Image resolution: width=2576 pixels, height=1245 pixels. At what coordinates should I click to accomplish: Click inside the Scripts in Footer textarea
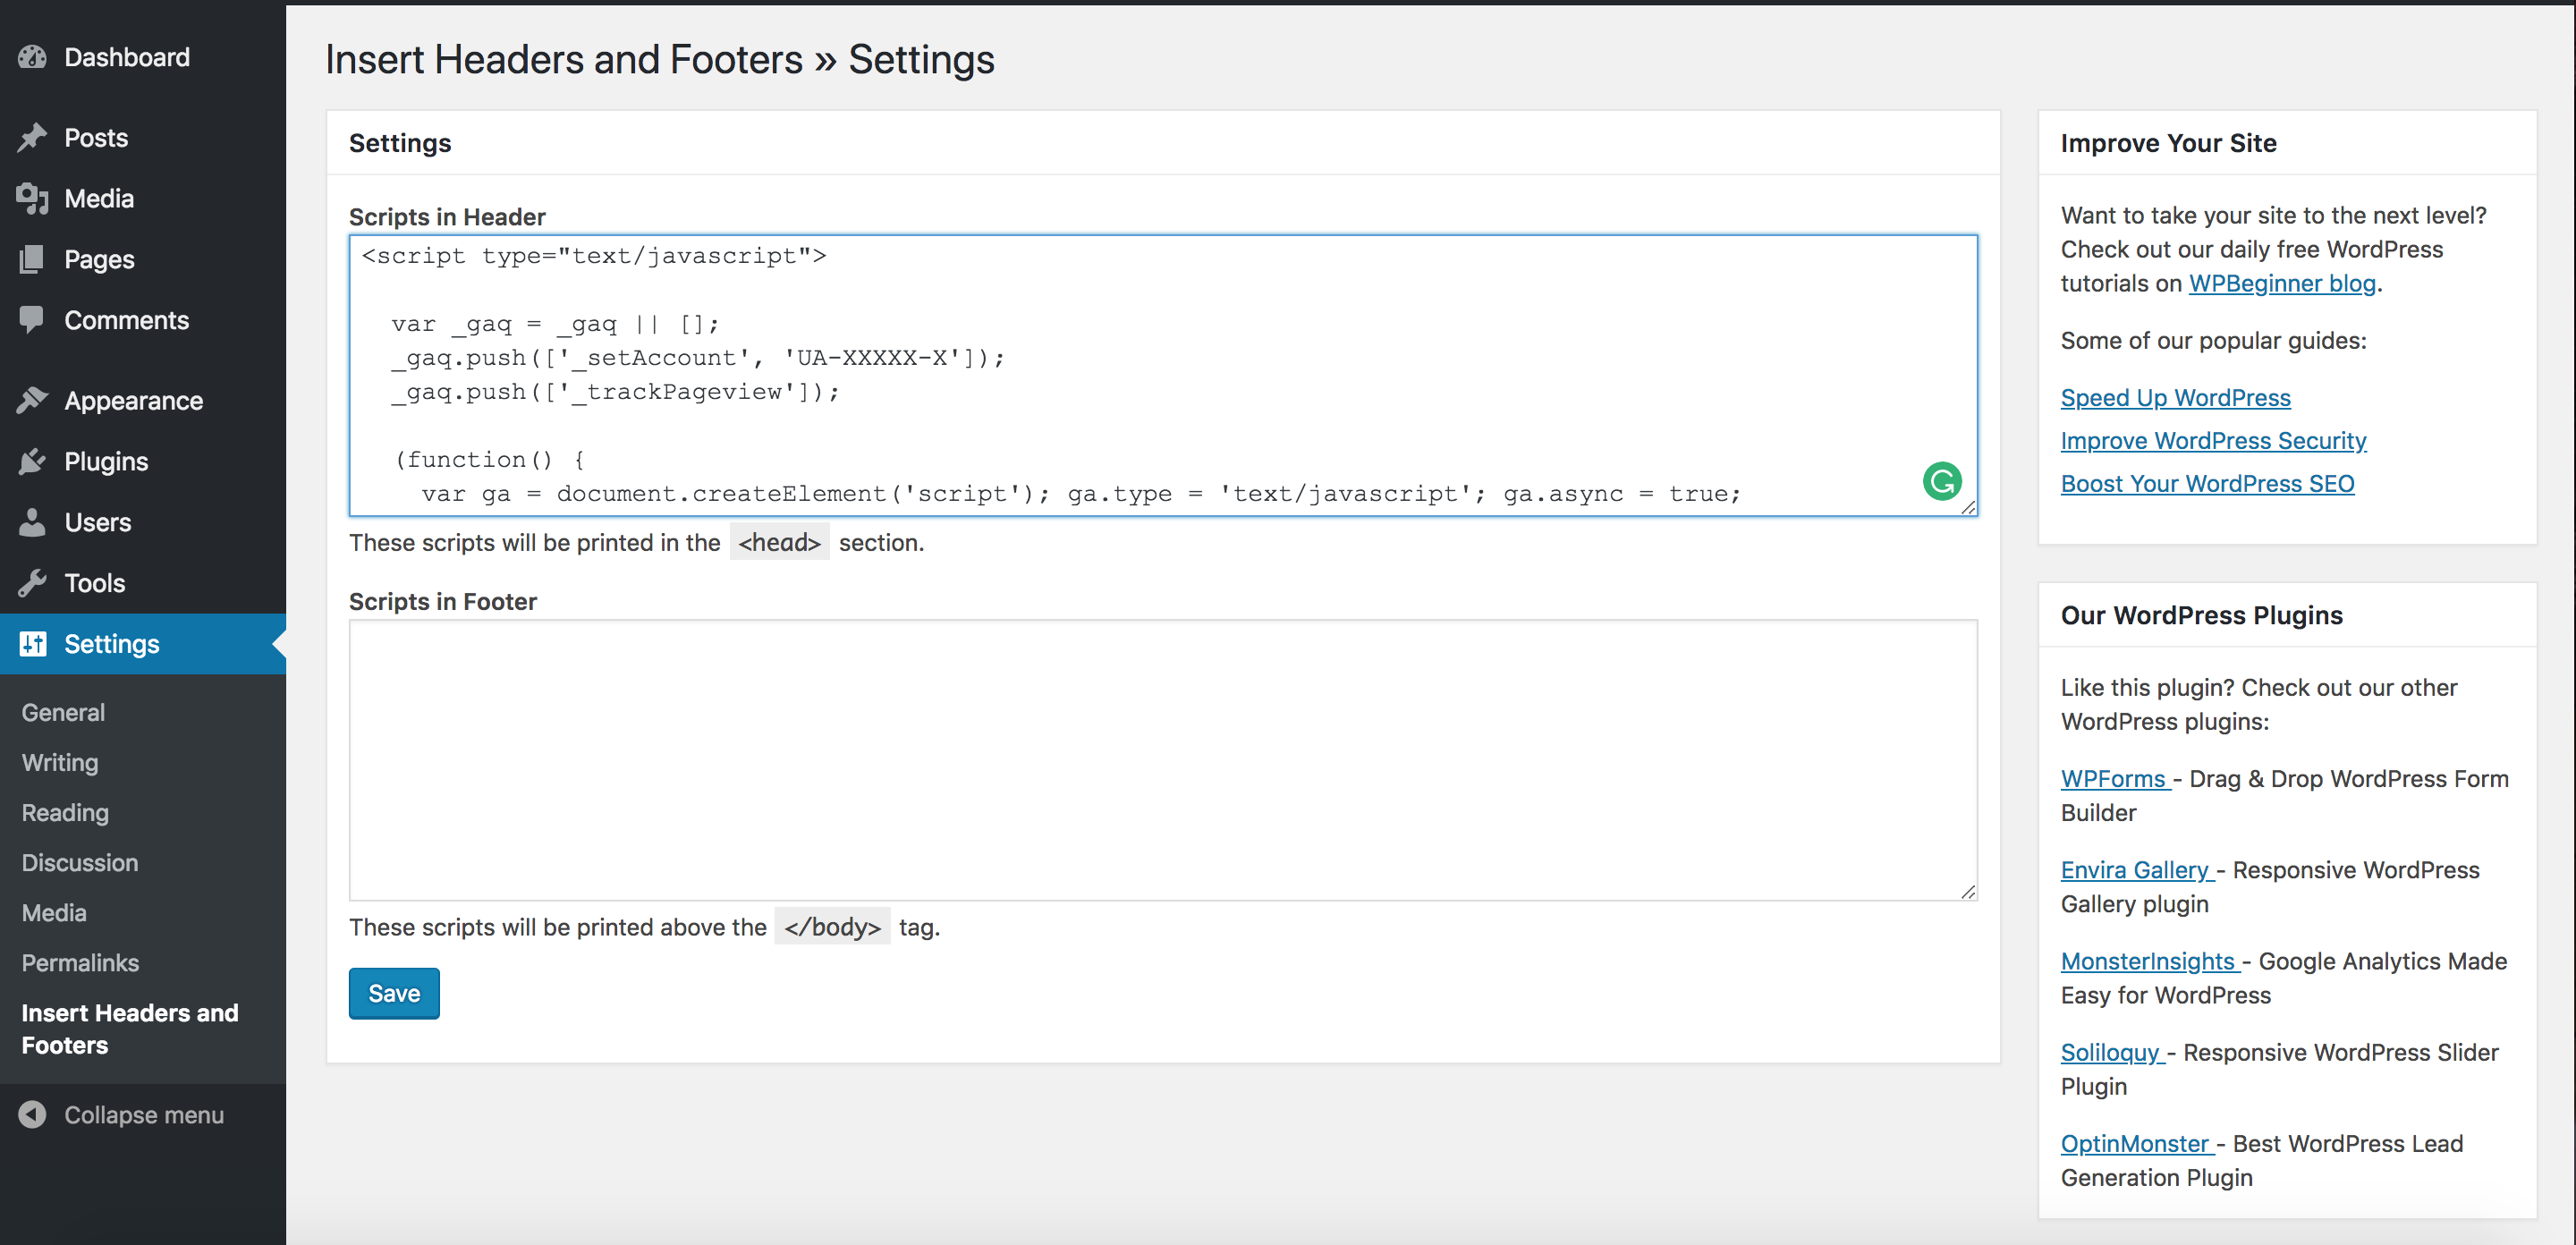(x=1160, y=760)
